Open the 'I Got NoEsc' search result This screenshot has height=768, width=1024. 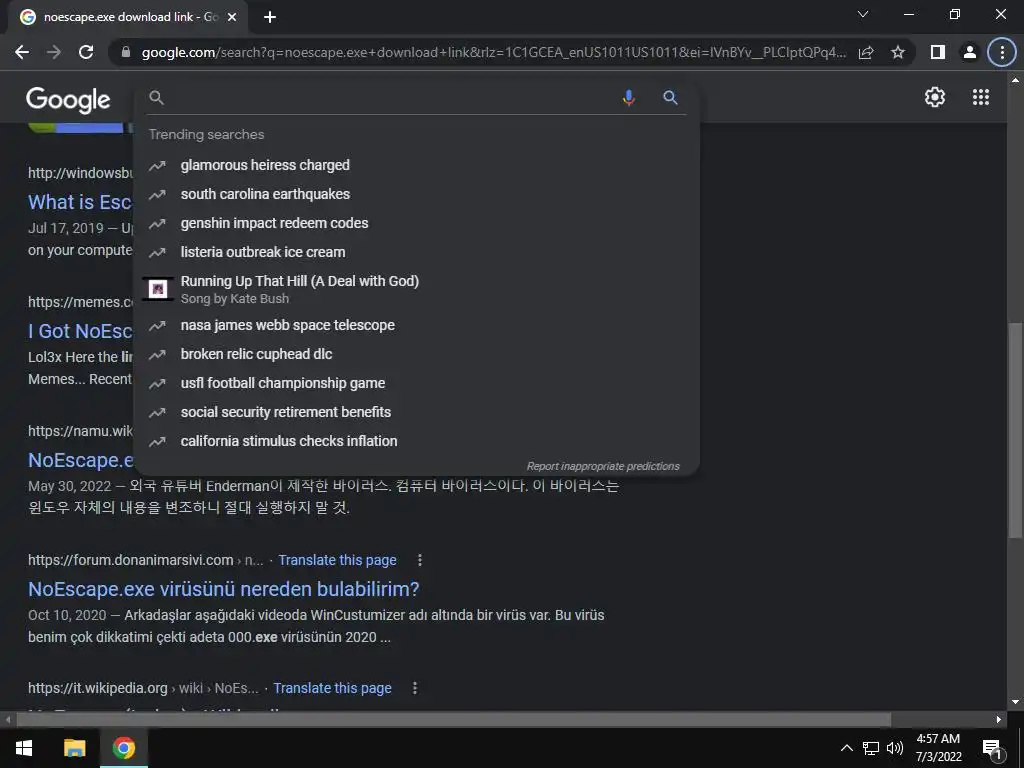(x=80, y=331)
